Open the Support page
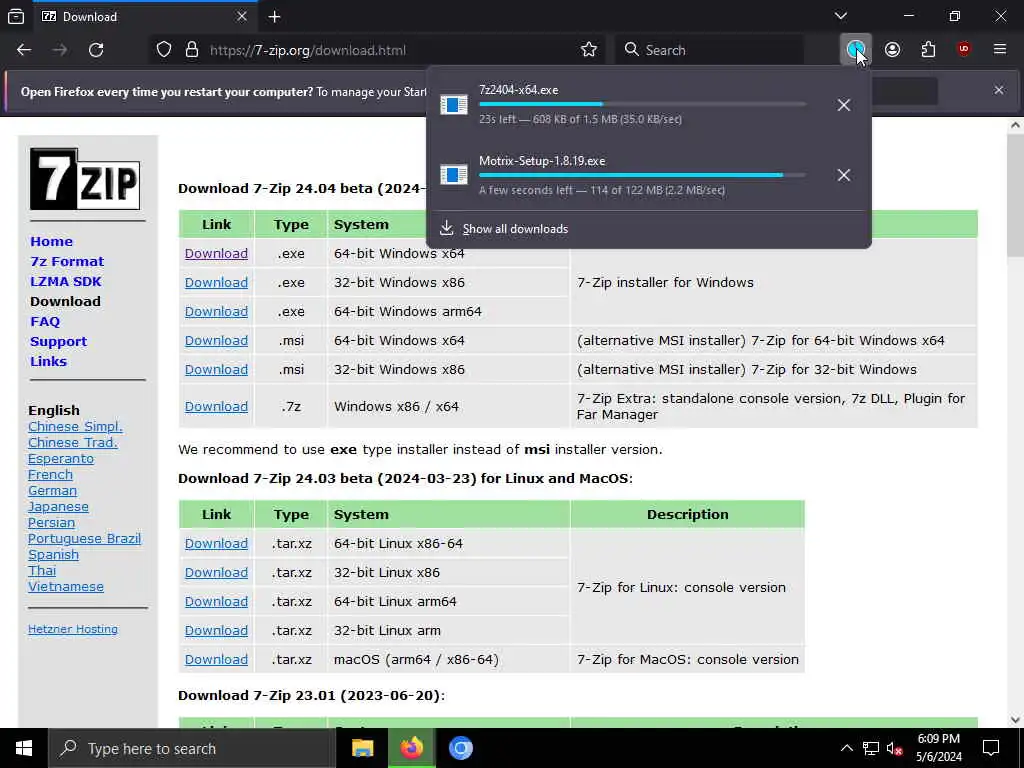 (x=58, y=342)
